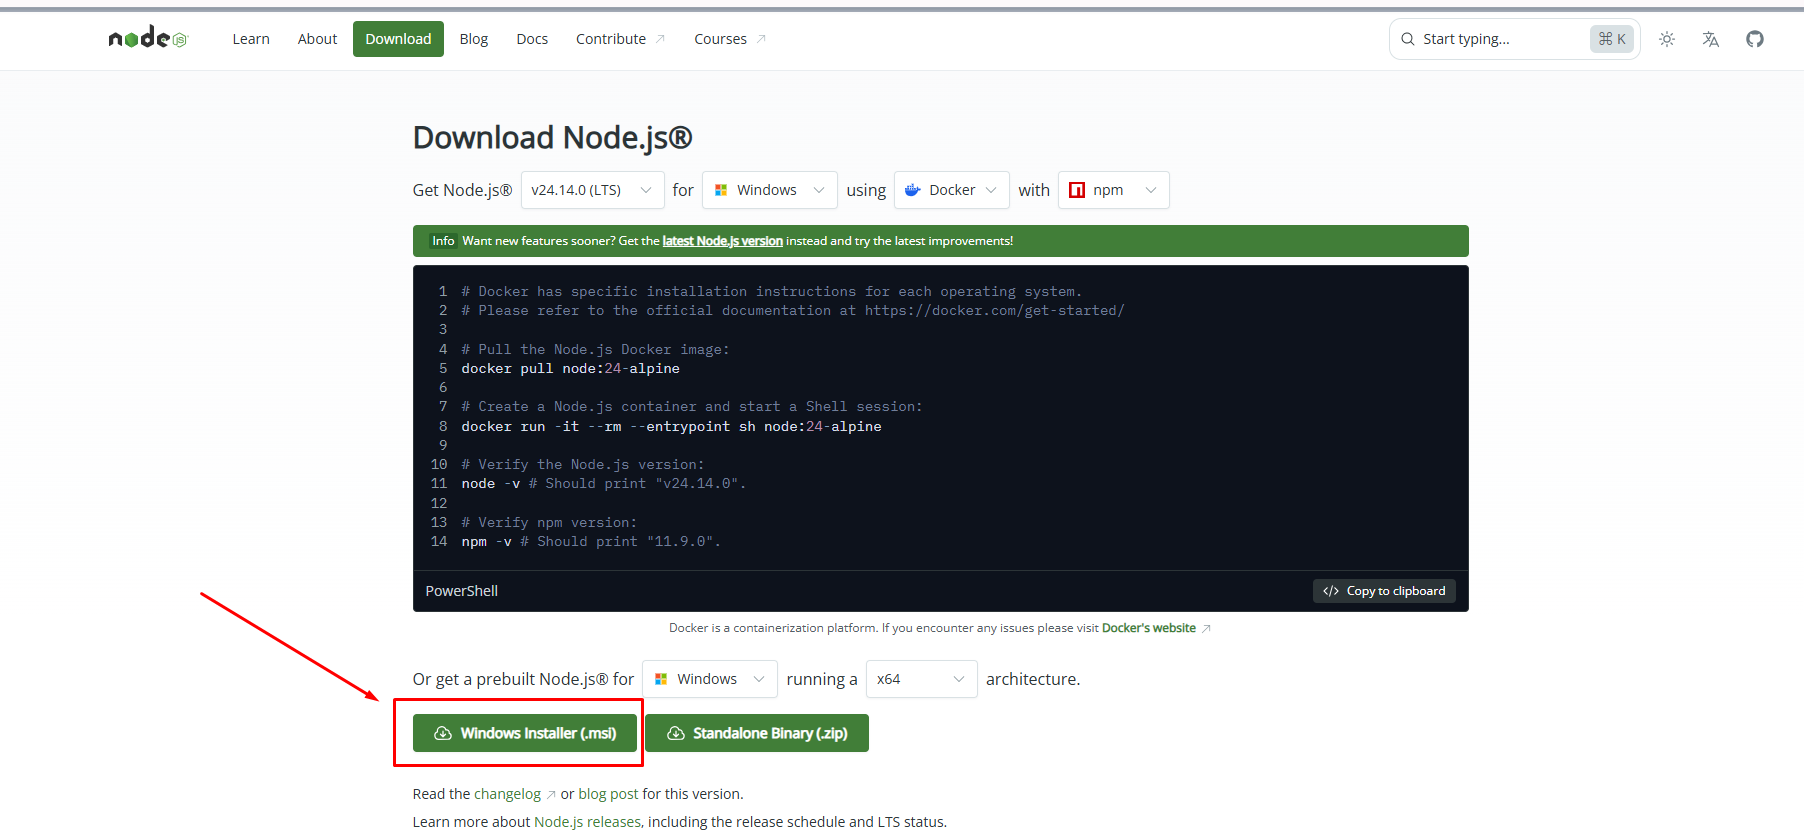This screenshot has width=1804, height=830.
Task: Expand the Docker install method dropdown
Action: tap(951, 190)
